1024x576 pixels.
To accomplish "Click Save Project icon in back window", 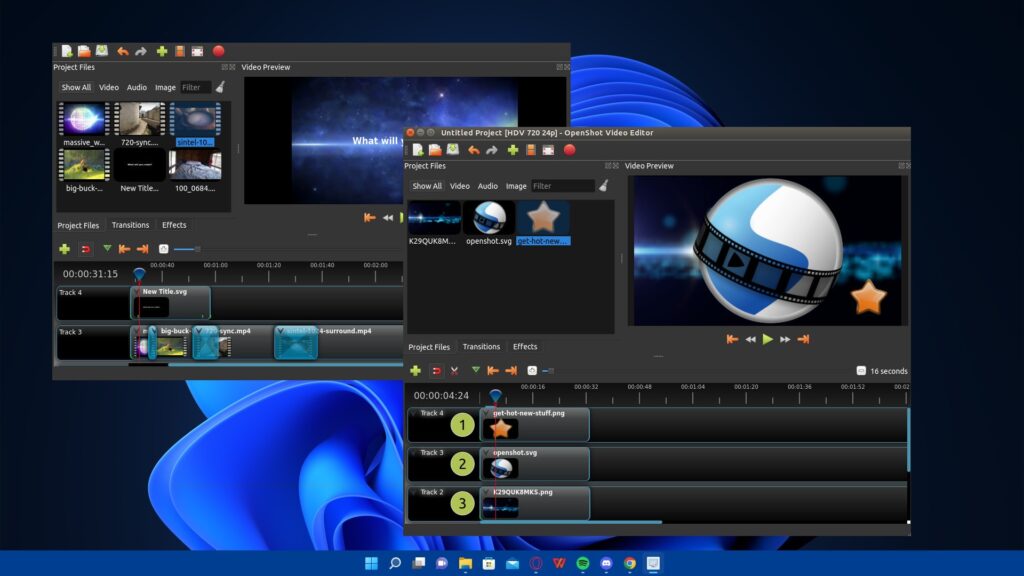I will (102, 51).
